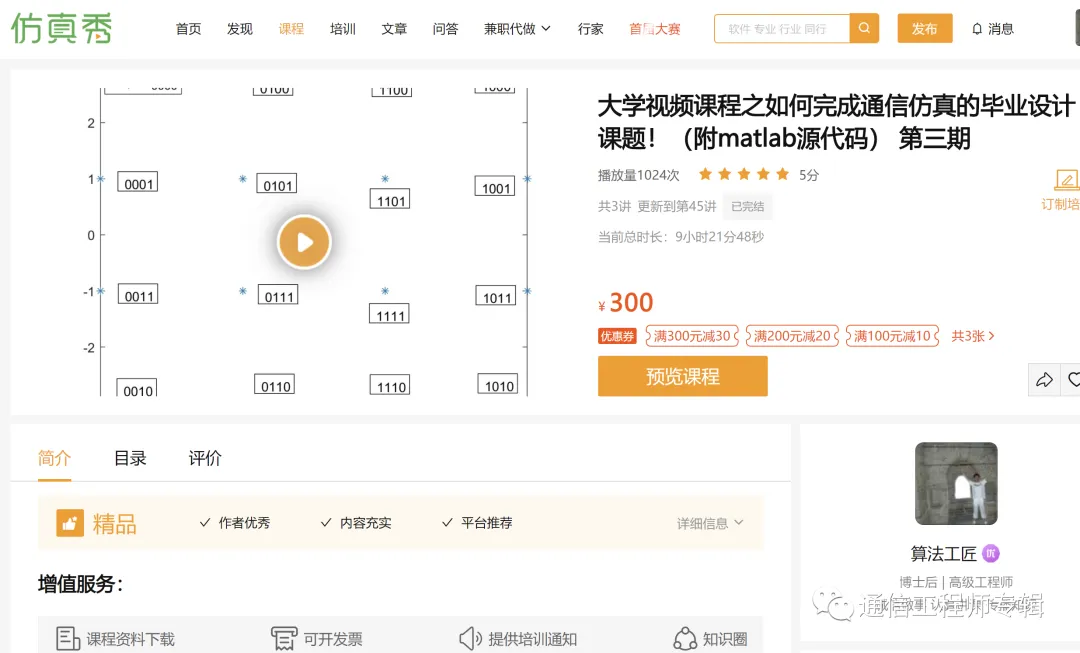Click the 0101 constellation label
Viewport: 1080px width, 653px height.
(x=277, y=184)
